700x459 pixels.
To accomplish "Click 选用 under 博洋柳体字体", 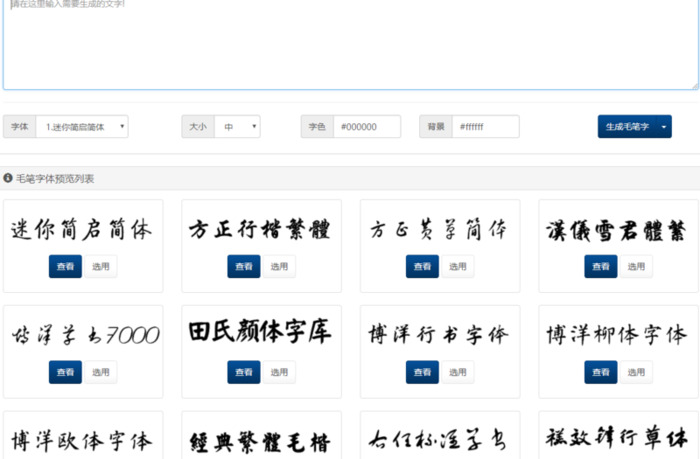I will click(x=637, y=372).
